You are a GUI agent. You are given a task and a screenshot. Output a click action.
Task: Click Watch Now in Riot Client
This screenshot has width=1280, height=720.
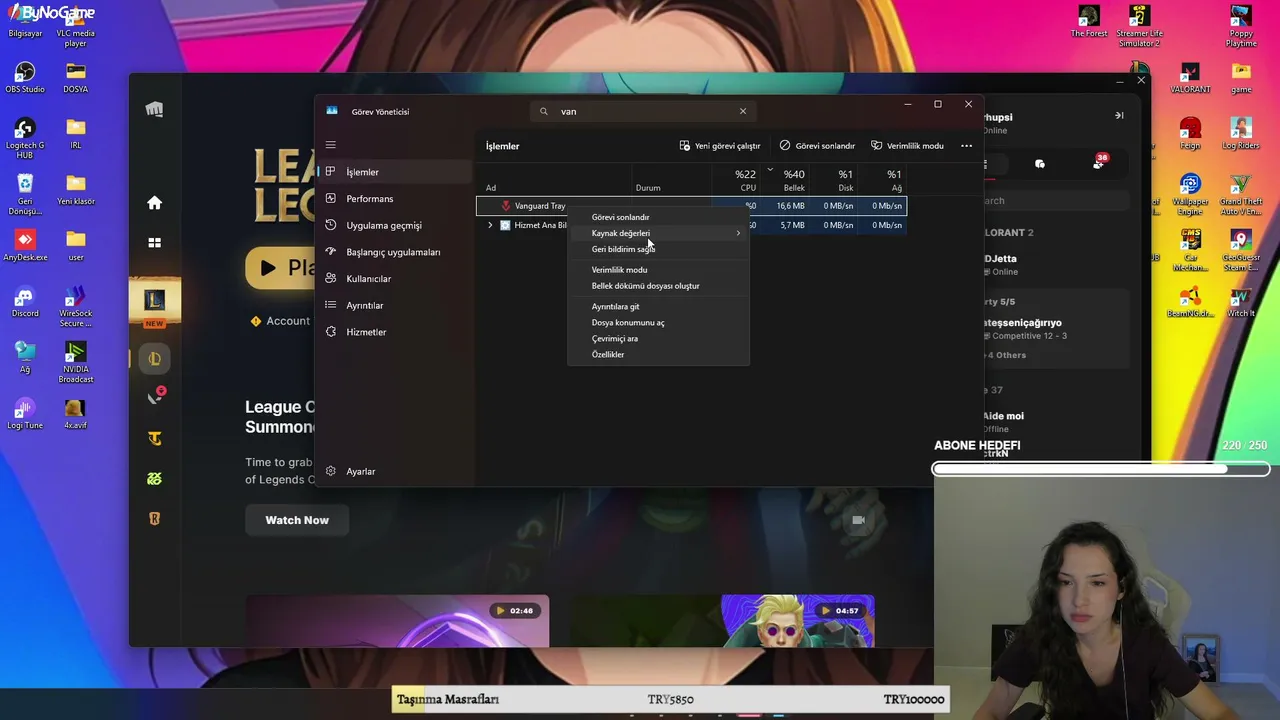(x=297, y=520)
